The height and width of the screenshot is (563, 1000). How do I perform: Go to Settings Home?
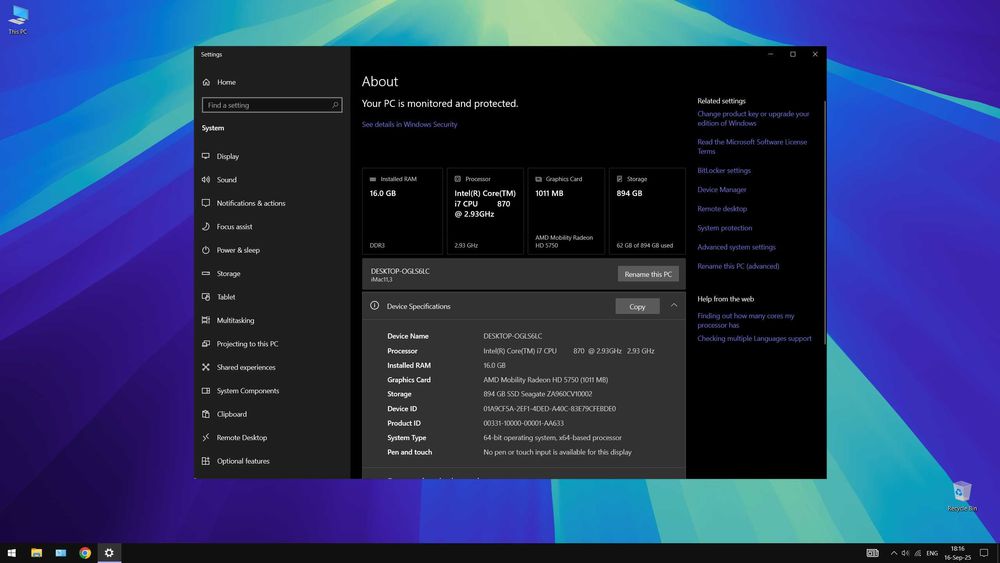point(226,82)
